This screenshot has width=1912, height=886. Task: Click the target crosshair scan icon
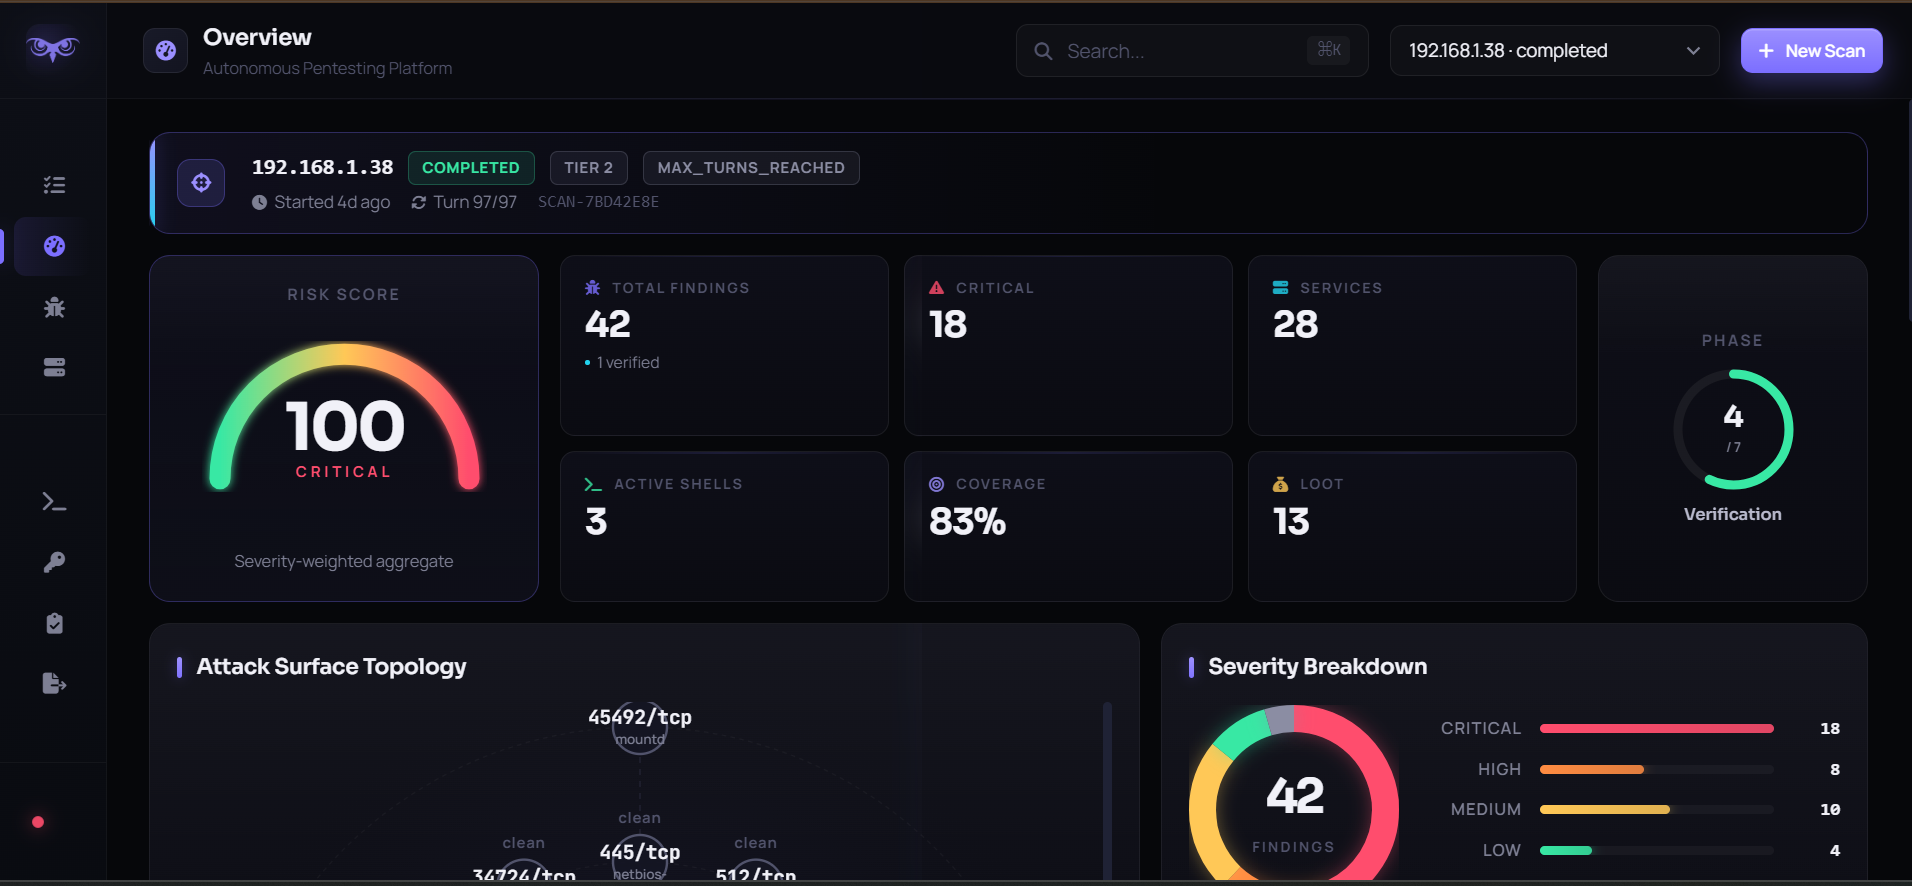click(x=201, y=183)
